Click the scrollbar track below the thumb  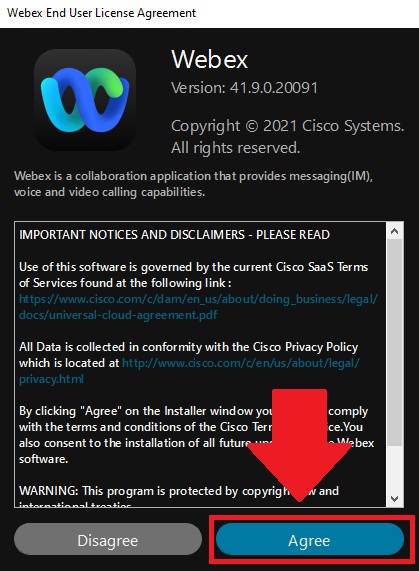[x=394, y=469]
